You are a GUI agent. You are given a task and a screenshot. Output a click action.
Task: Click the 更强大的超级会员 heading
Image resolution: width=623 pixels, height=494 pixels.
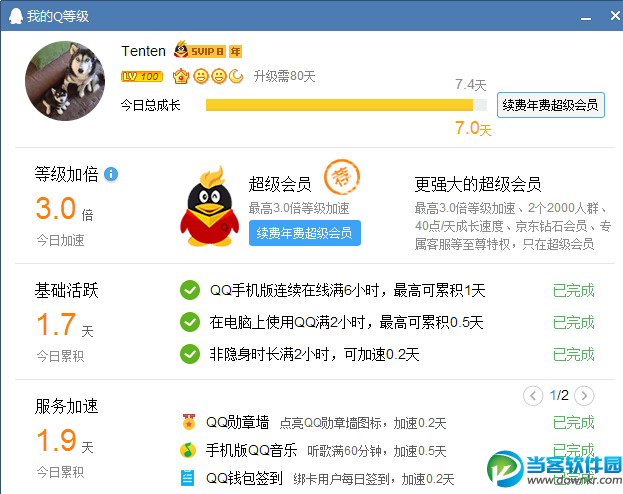[478, 184]
